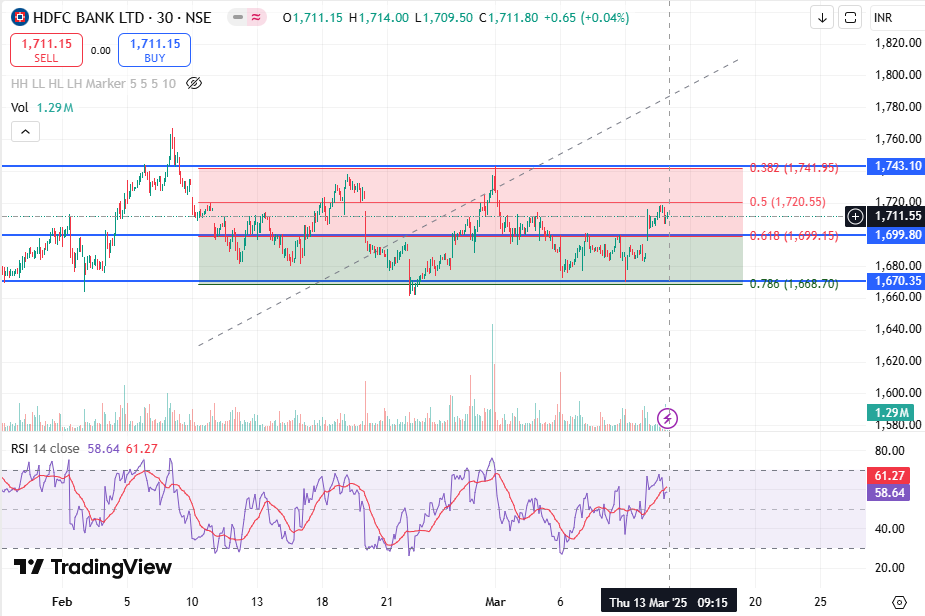Viewport: 925px width, 616px height.
Task: Collapse the indicator legend with chevron arrow
Action: click(25, 132)
